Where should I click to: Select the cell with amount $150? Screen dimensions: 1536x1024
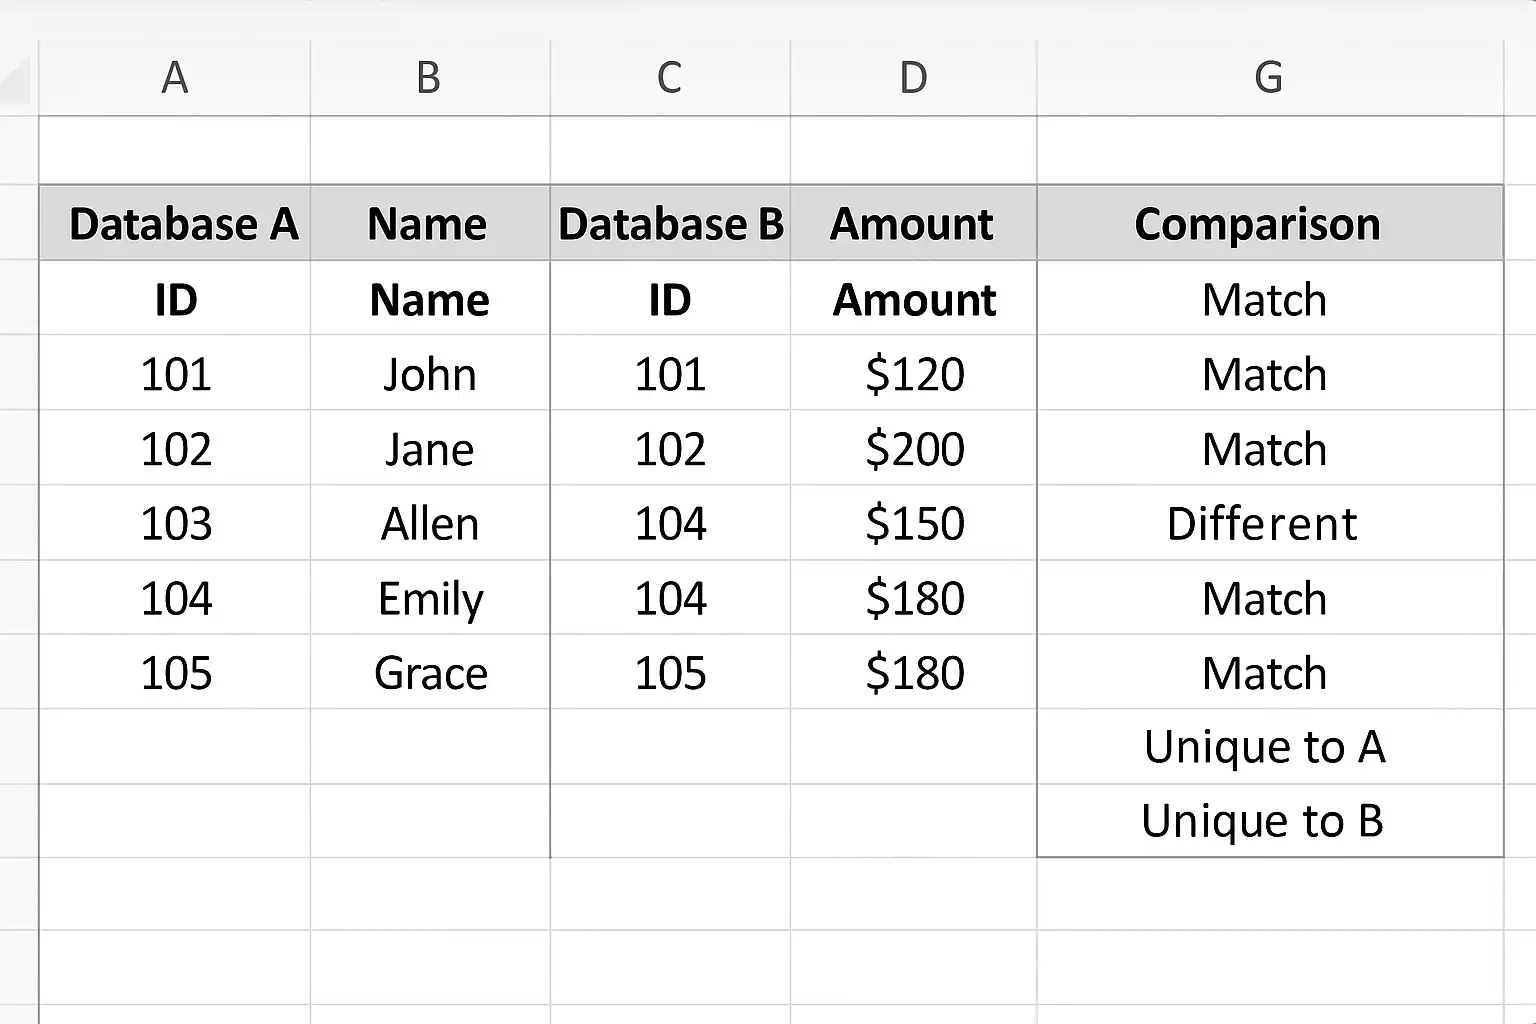(x=914, y=523)
